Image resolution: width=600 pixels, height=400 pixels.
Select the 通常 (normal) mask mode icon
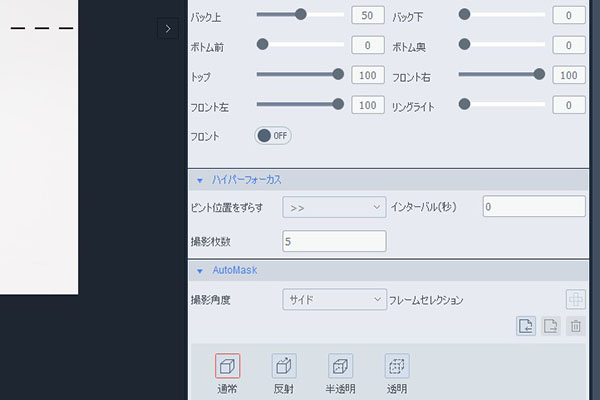click(227, 366)
